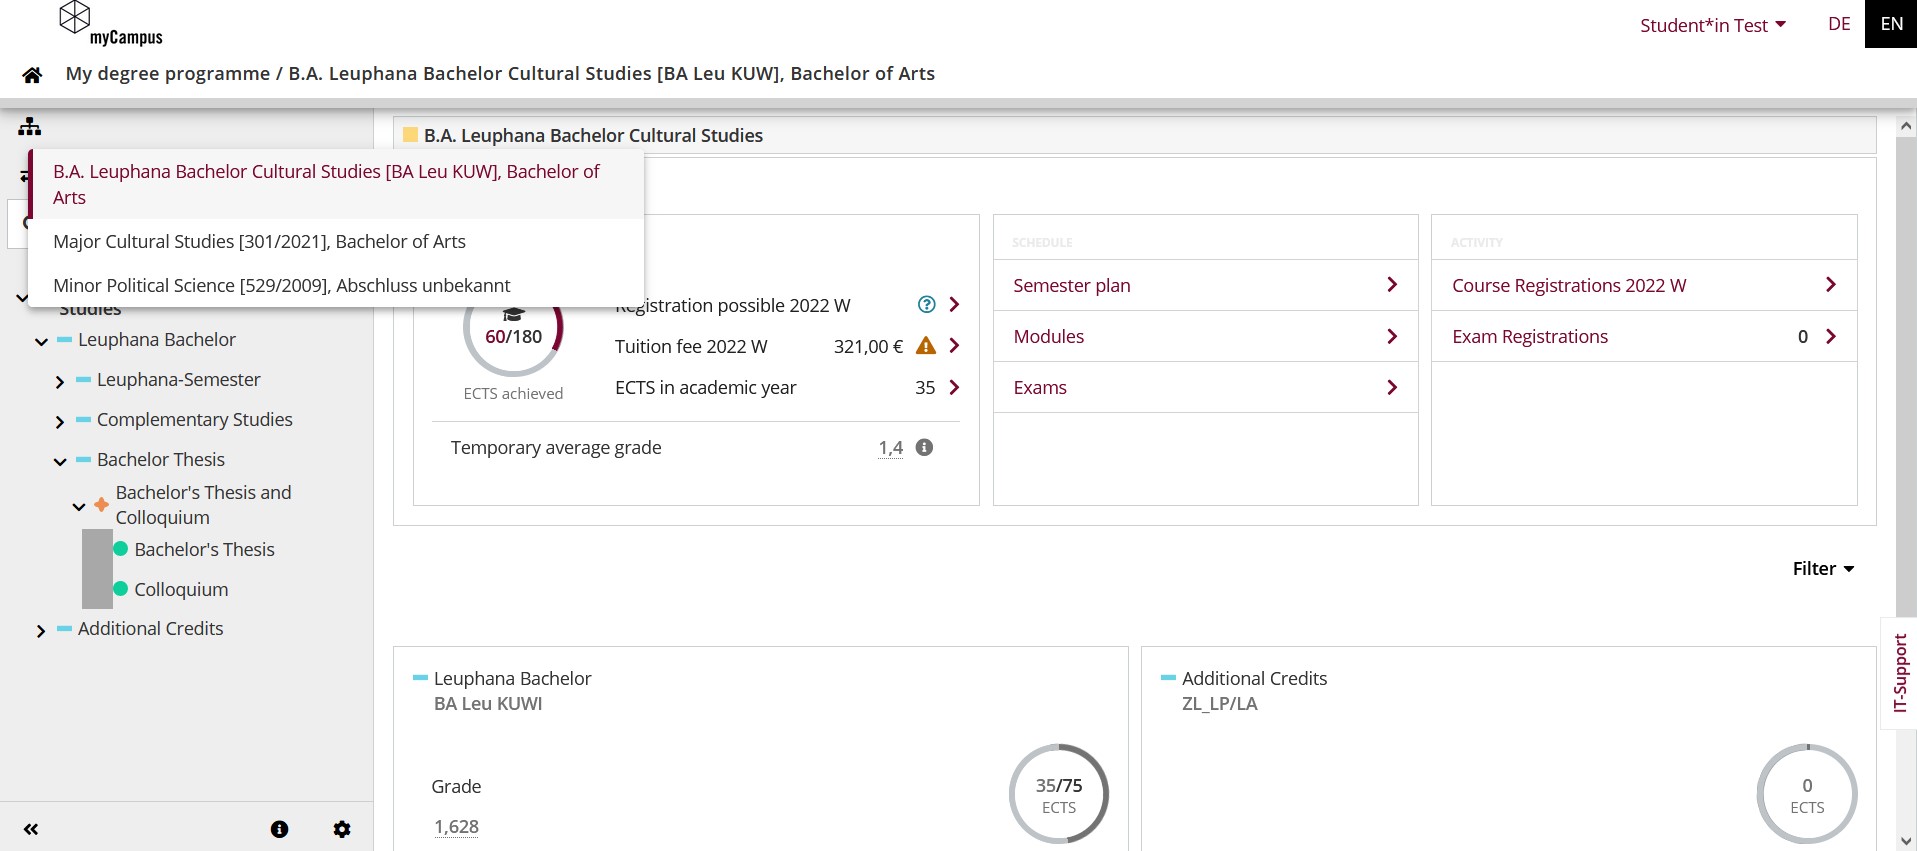The image size is (1917, 851).
Task: Expand the Leuphana-Semester tree node
Action: (x=60, y=381)
